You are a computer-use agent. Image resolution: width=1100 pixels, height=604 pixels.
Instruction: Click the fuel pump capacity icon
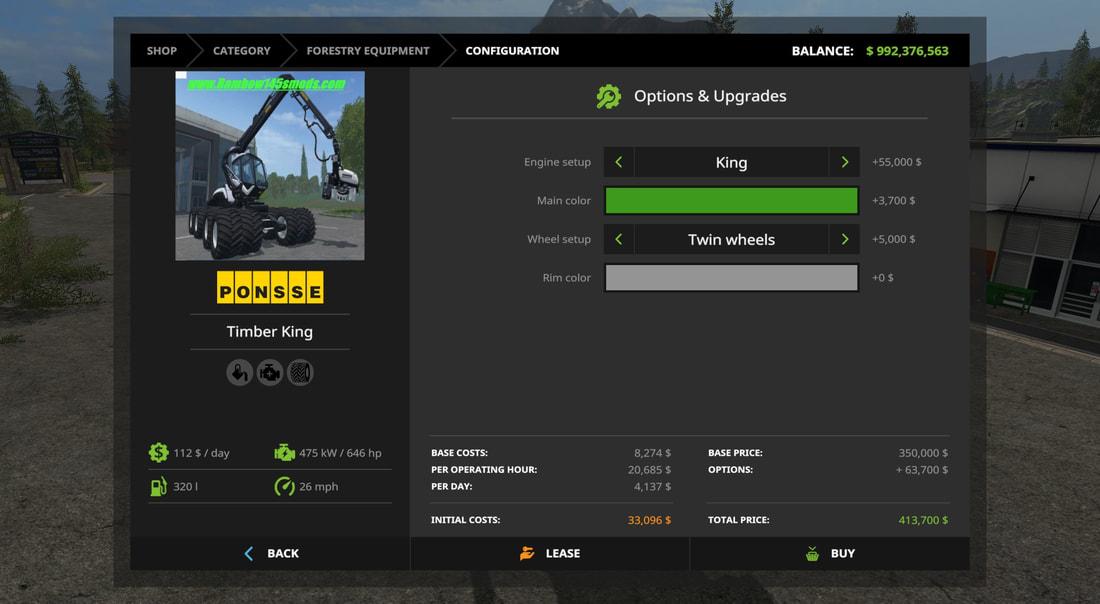click(x=159, y=487)
